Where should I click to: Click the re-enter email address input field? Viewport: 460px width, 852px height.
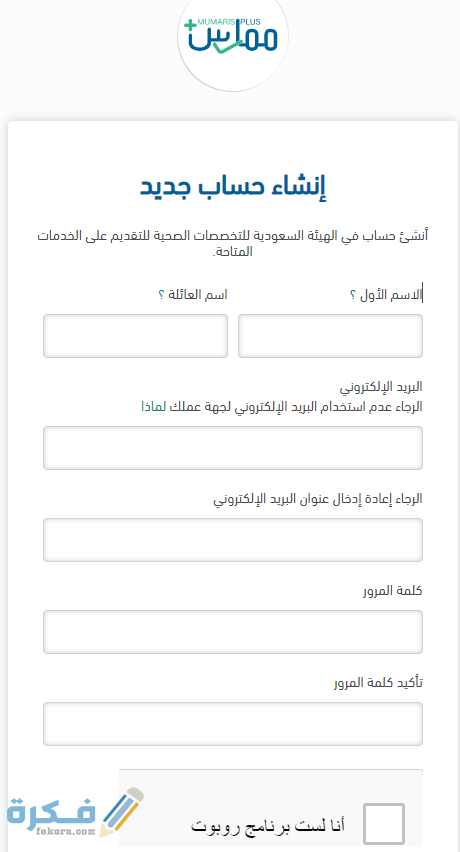pyautogui.click(x=233, y=540)
